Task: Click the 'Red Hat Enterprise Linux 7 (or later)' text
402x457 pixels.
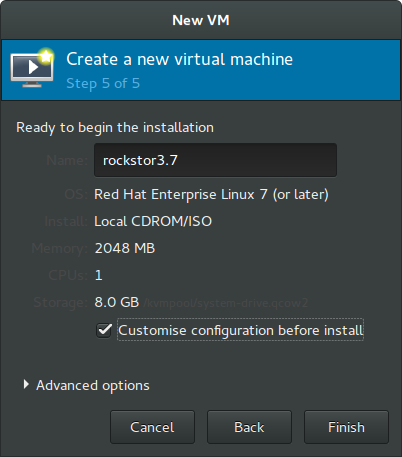Action: click(211, 194)
